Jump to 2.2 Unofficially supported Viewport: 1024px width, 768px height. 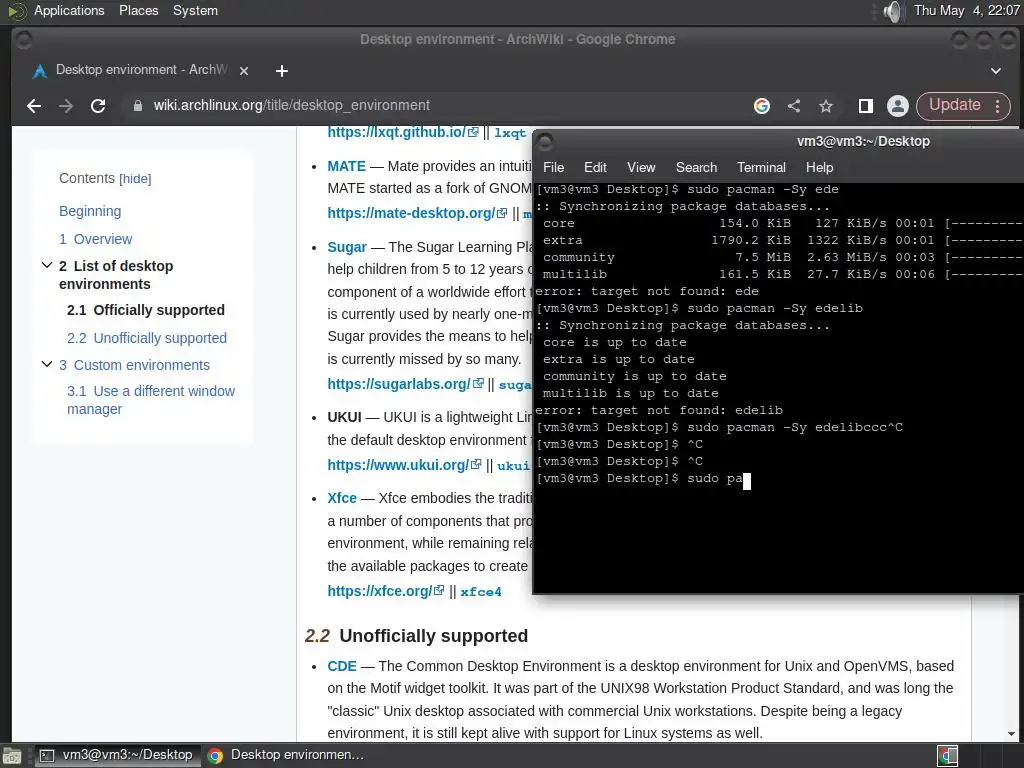coord(147,338)
